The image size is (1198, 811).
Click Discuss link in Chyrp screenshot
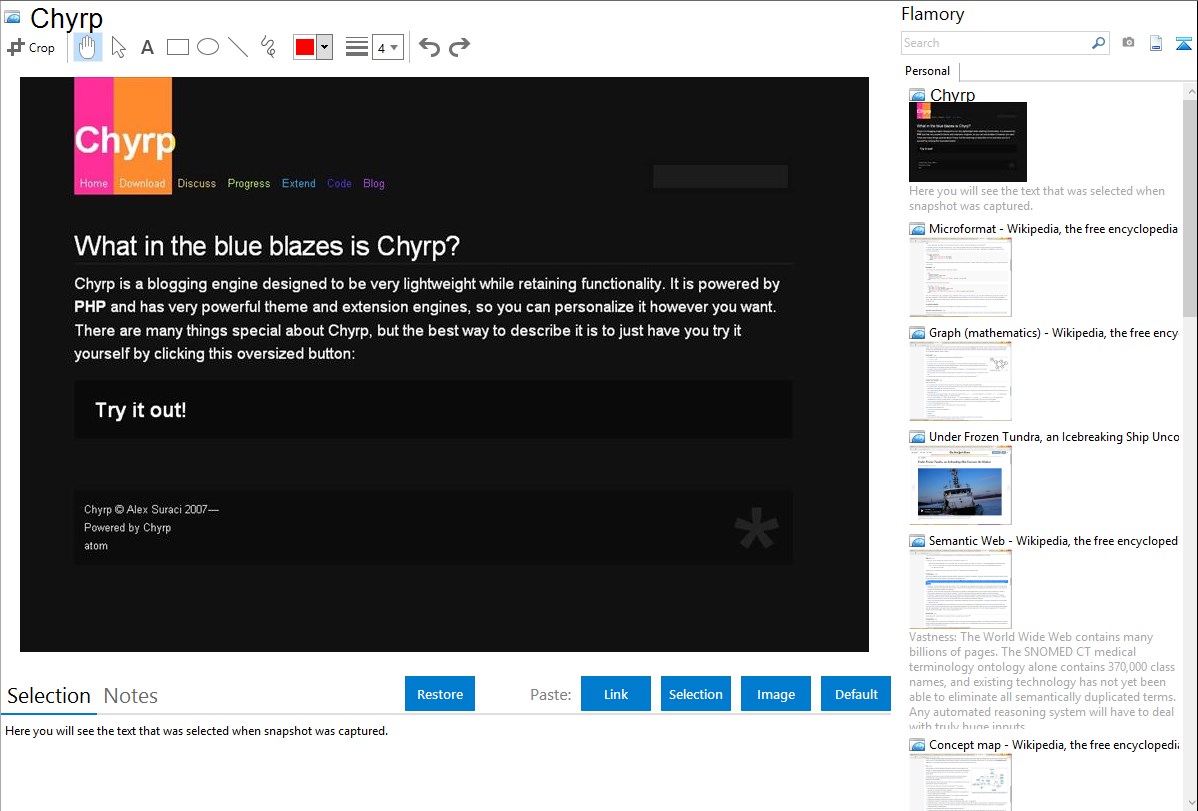coord(196,183)
